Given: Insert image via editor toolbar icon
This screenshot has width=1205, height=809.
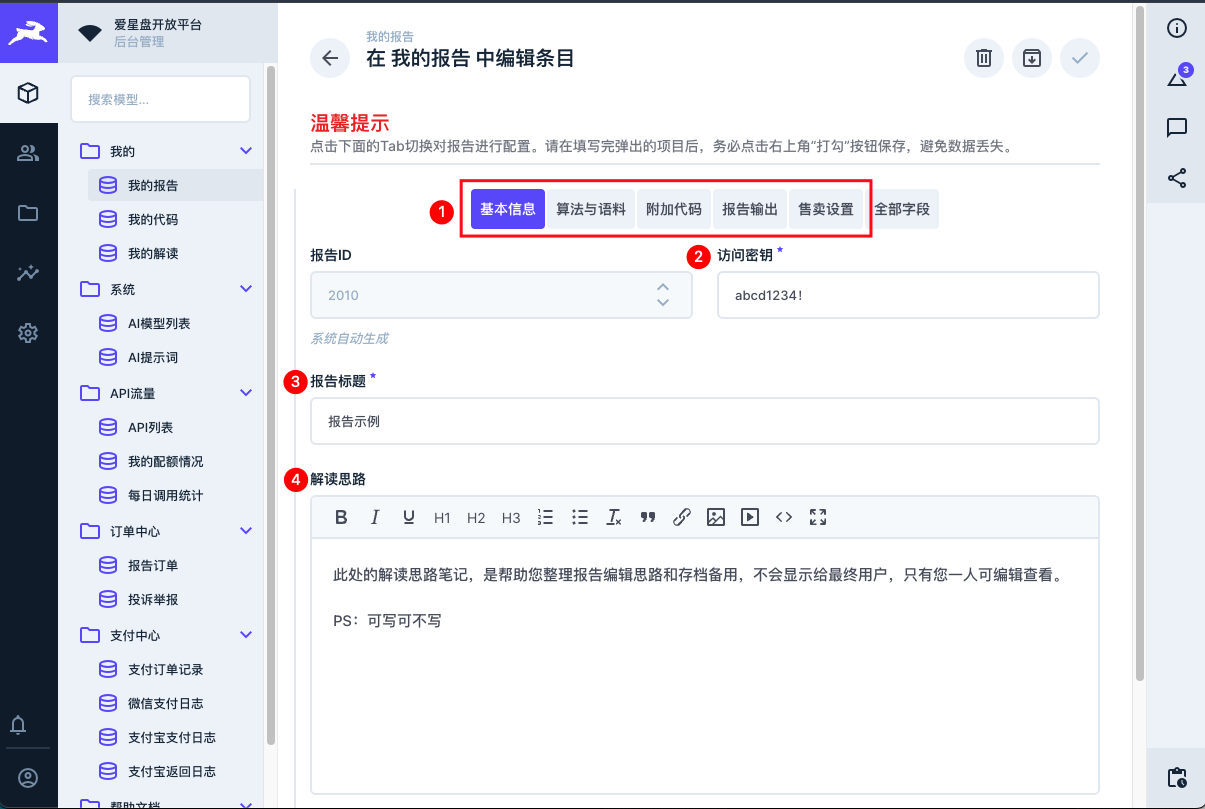Looking at the screenshot, I should [716, 517].
